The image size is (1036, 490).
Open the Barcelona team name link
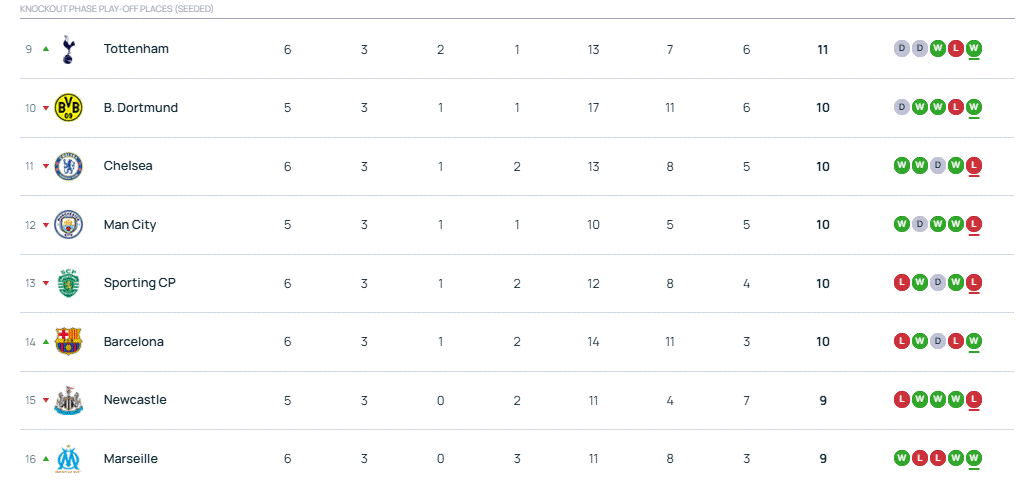pos(134,342)
